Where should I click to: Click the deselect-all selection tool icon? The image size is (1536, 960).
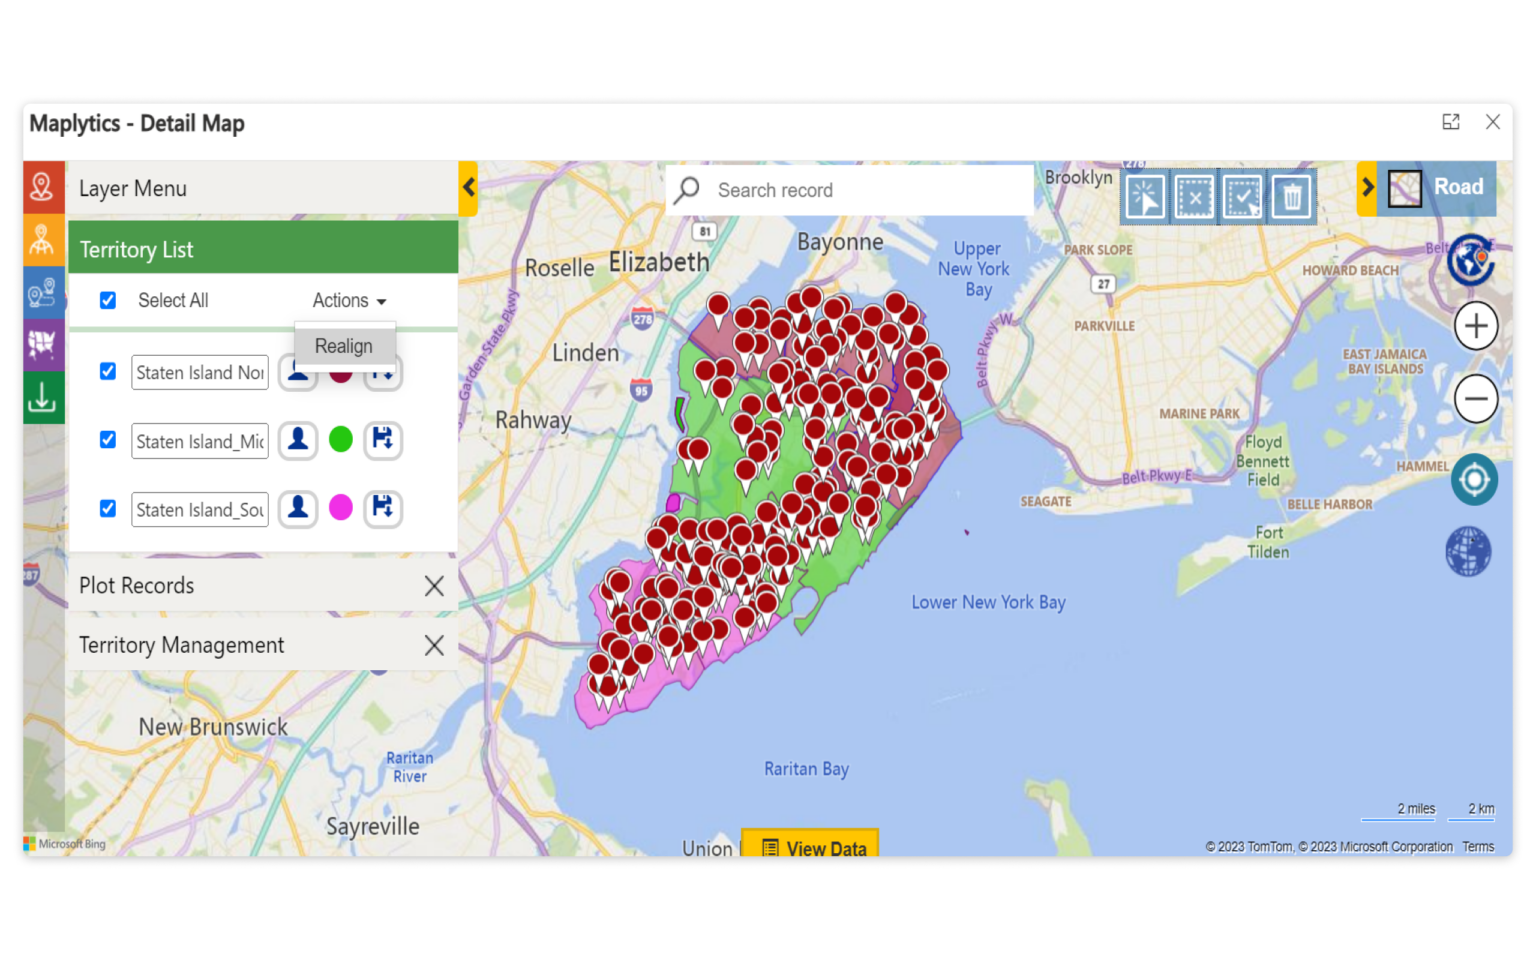click(1193, 197)
